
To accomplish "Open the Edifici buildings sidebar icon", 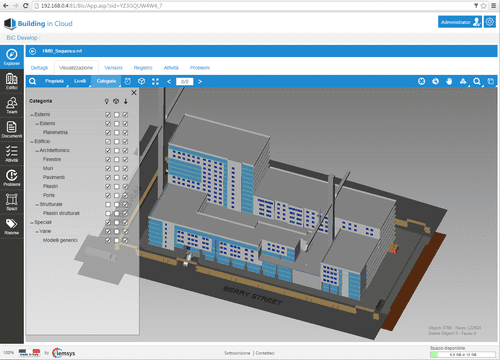I will tap(12, 81).
